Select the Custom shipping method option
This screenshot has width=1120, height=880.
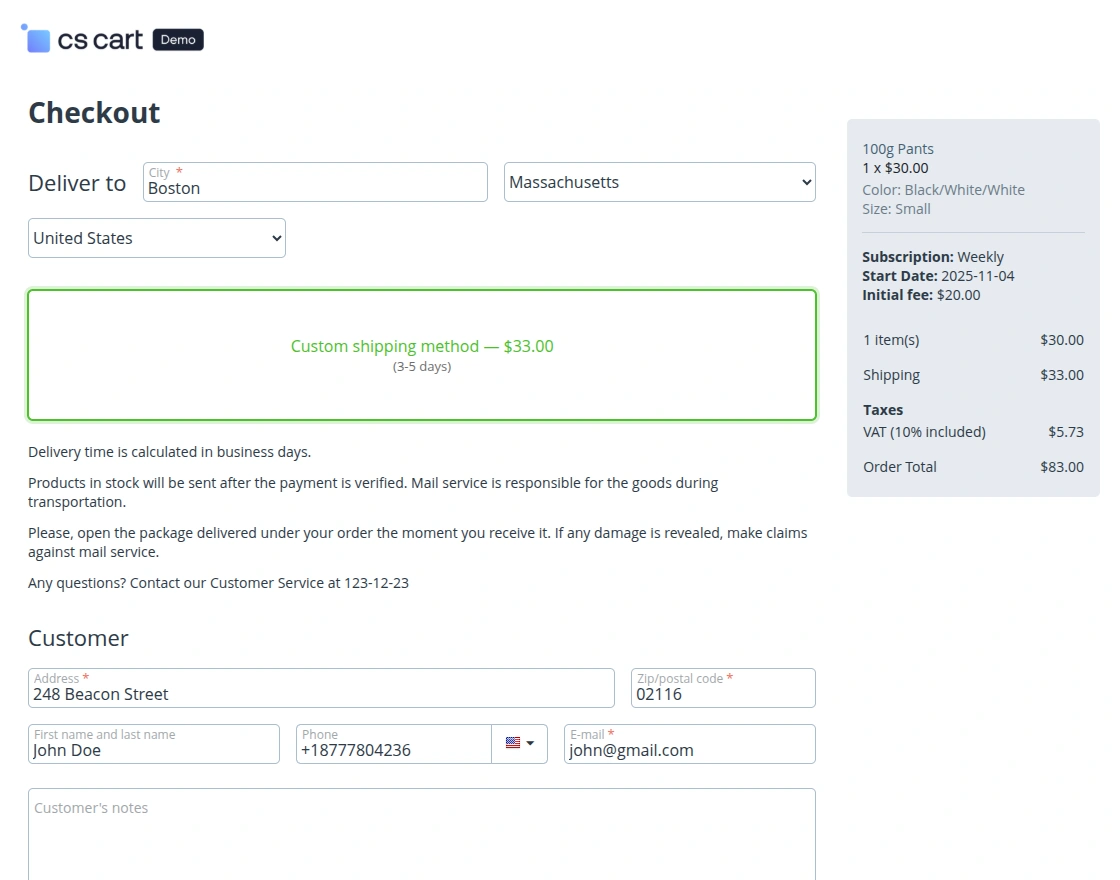[x=422, y=355]
